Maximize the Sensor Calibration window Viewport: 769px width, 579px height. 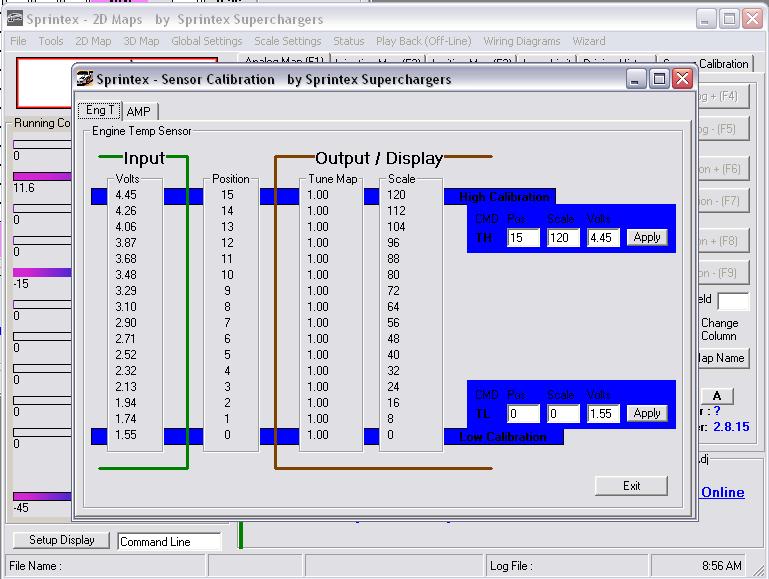point(659,78)
